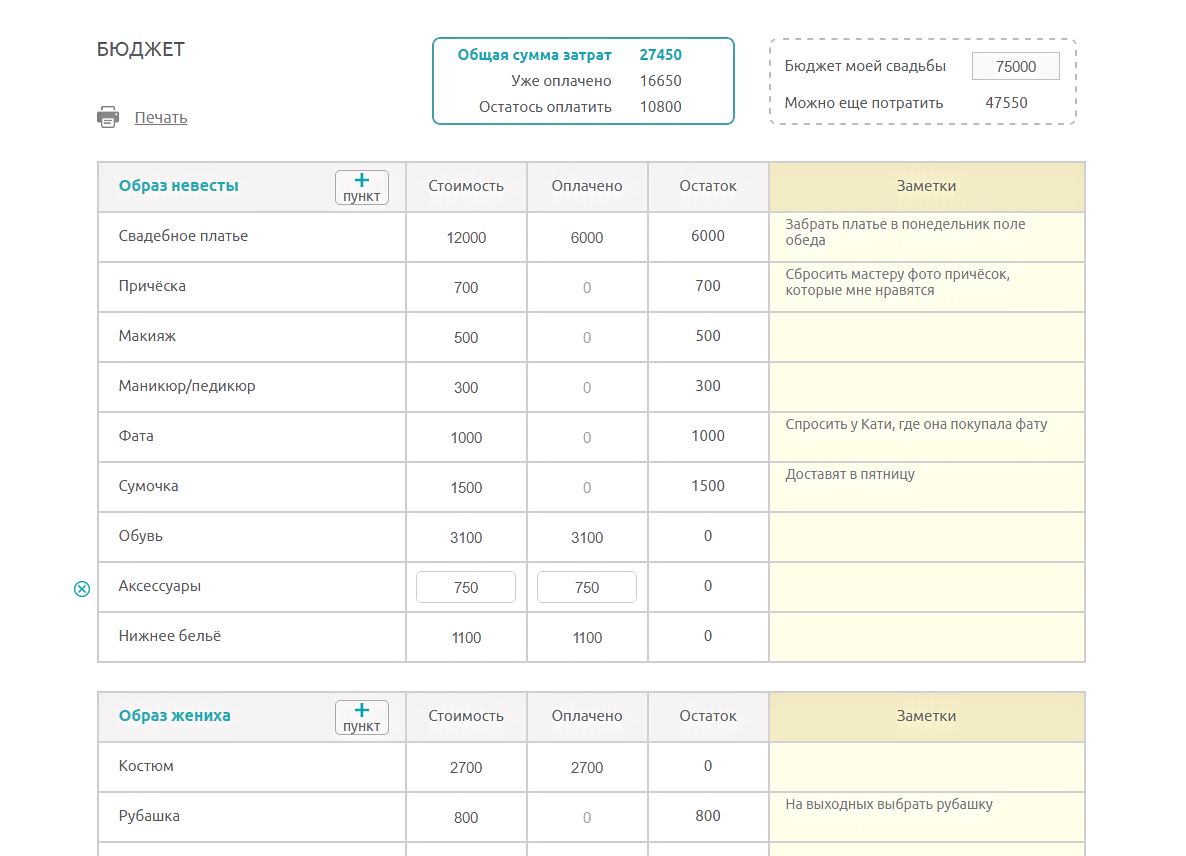Click the Костюм paid amount 2700
Viewport: 1186px width, 856px height.
(587, 768)
